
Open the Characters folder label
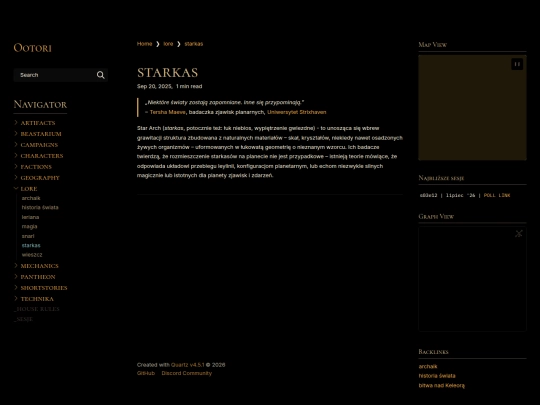pos(42,156)
